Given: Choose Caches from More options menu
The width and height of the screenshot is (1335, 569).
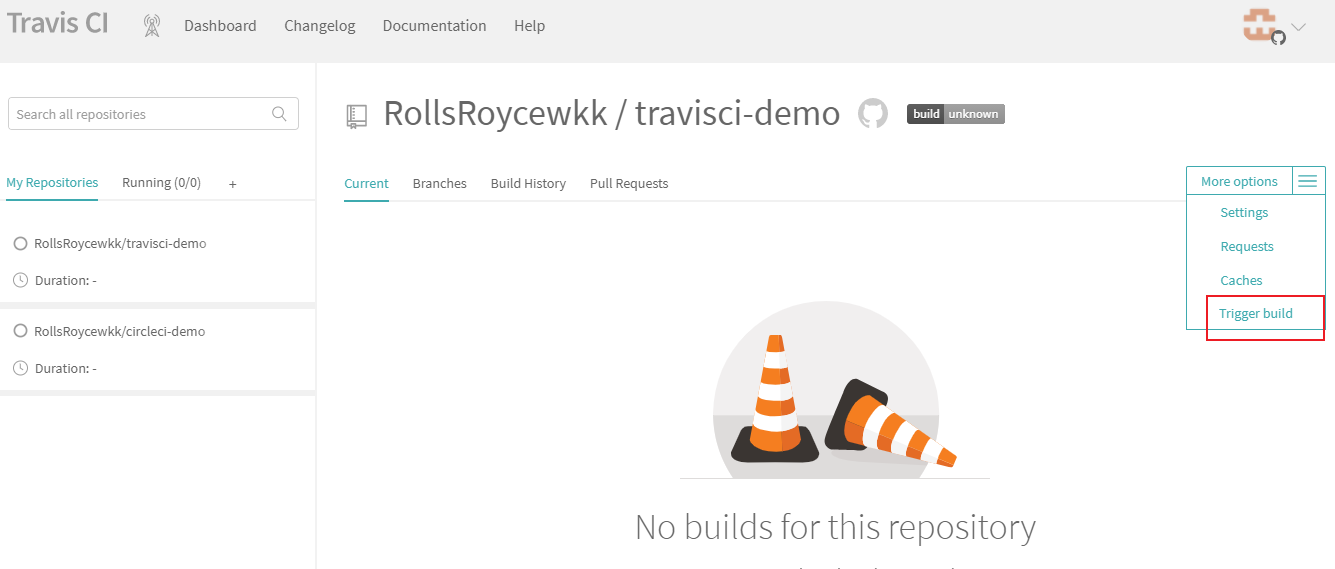Looking at the screenshot, I should point(1241,281).
